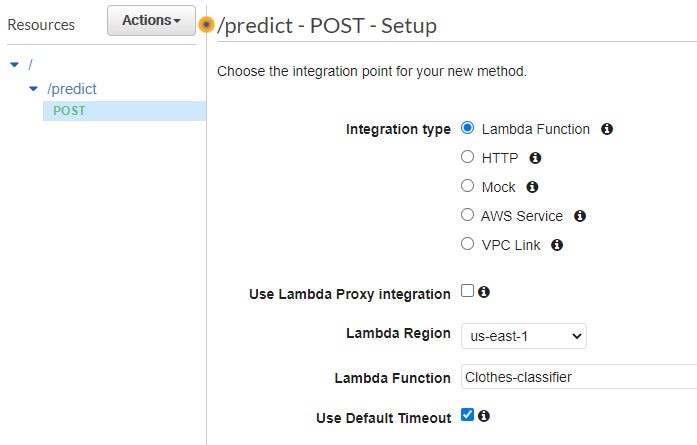Select VPC Link integration type

(468, 244)
